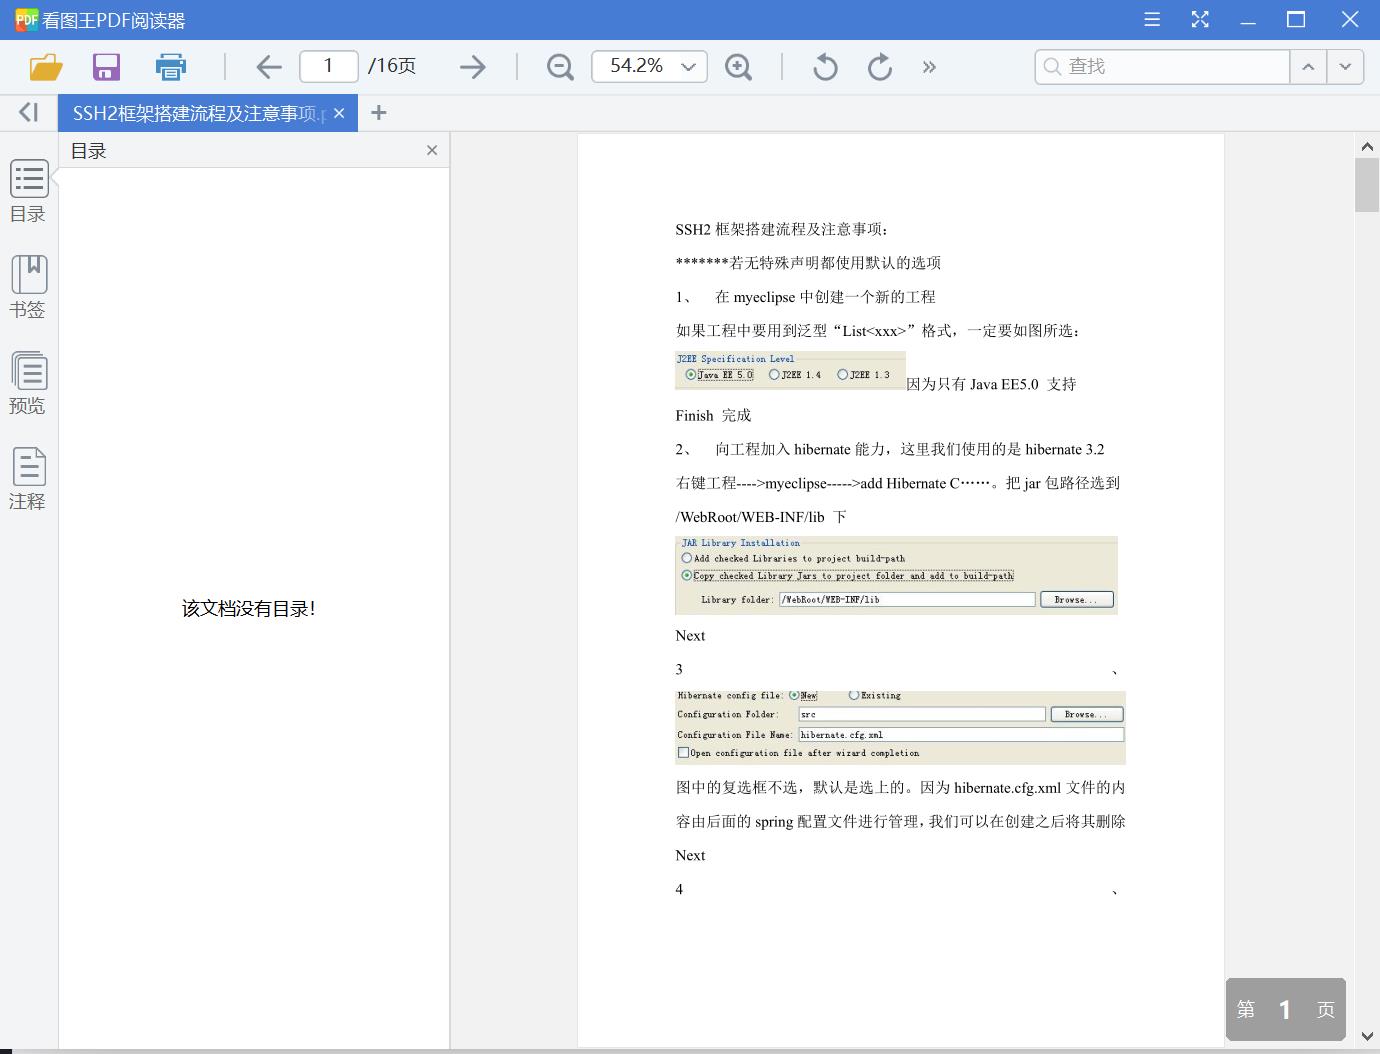Go to next page with right arrow
The image size is (1380, 1054).
coord(472,67)
